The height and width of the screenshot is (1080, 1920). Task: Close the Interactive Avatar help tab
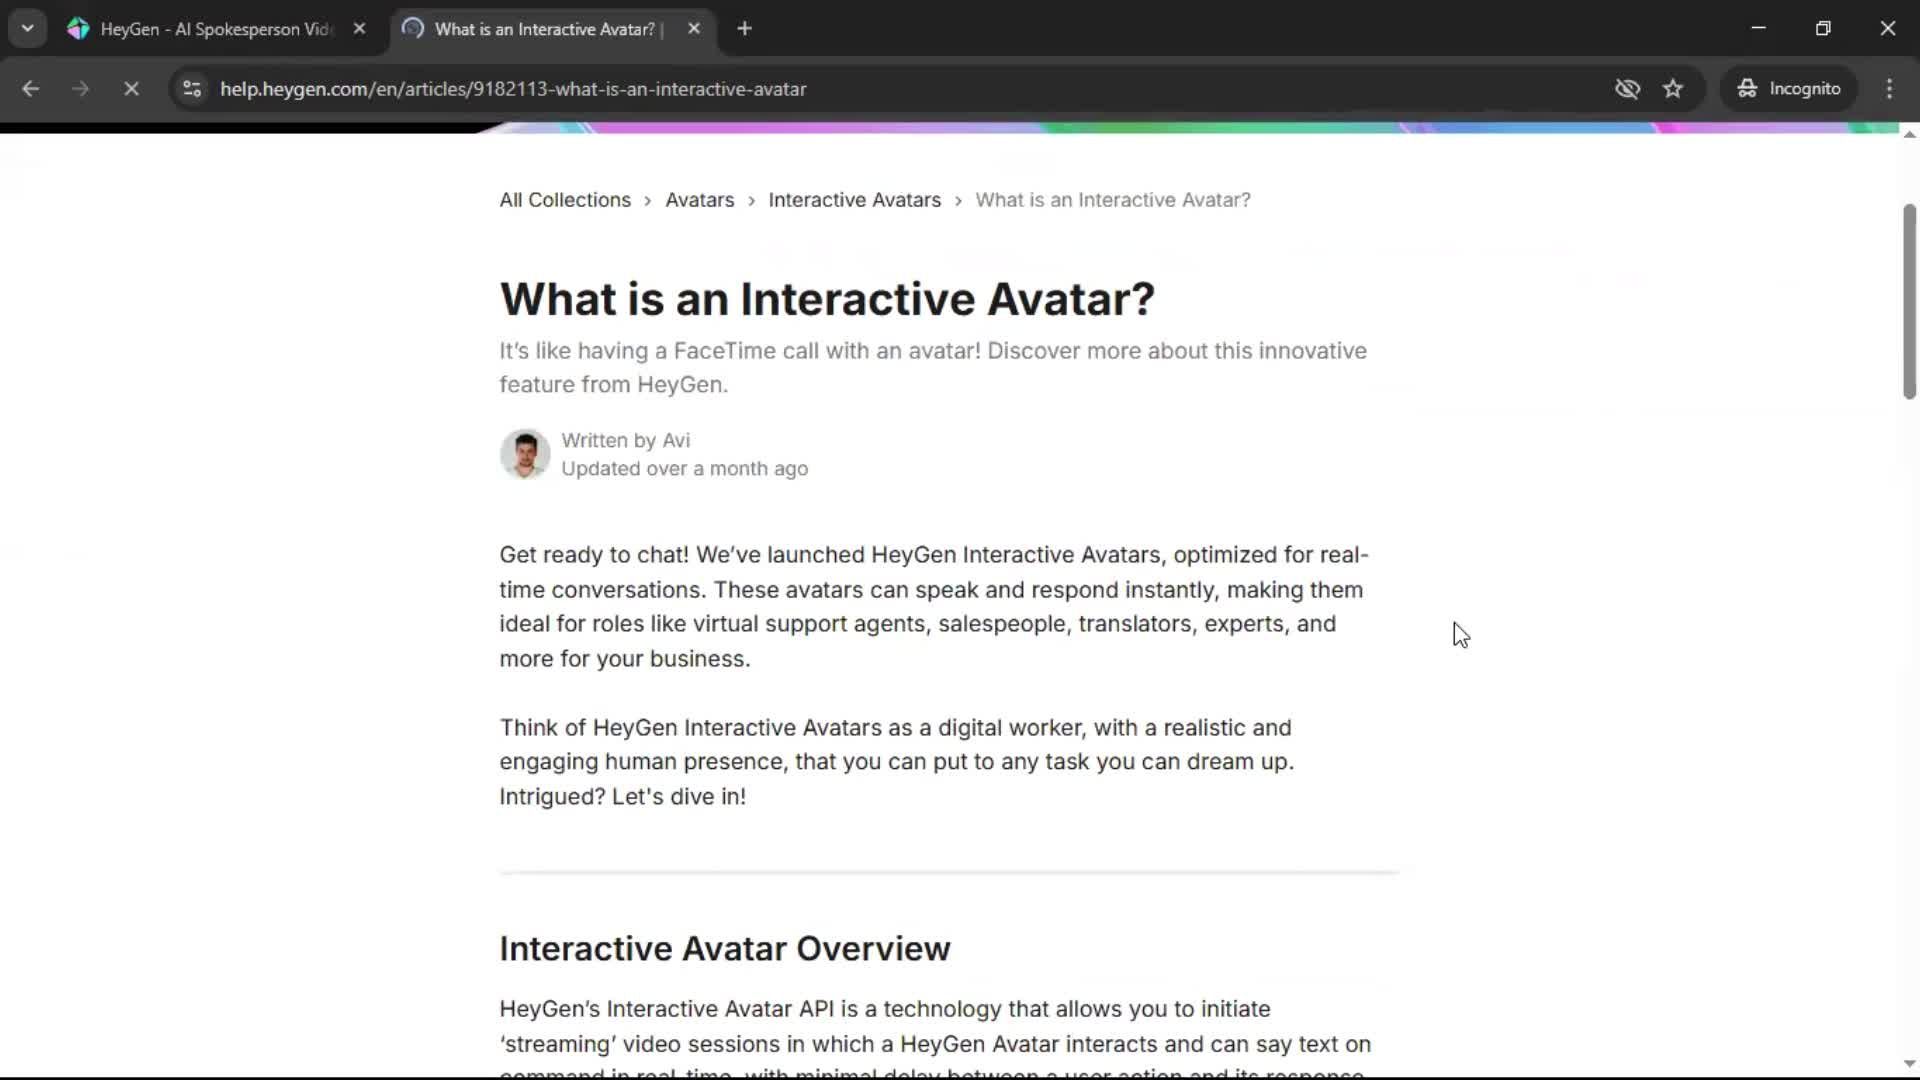point(694,29)
